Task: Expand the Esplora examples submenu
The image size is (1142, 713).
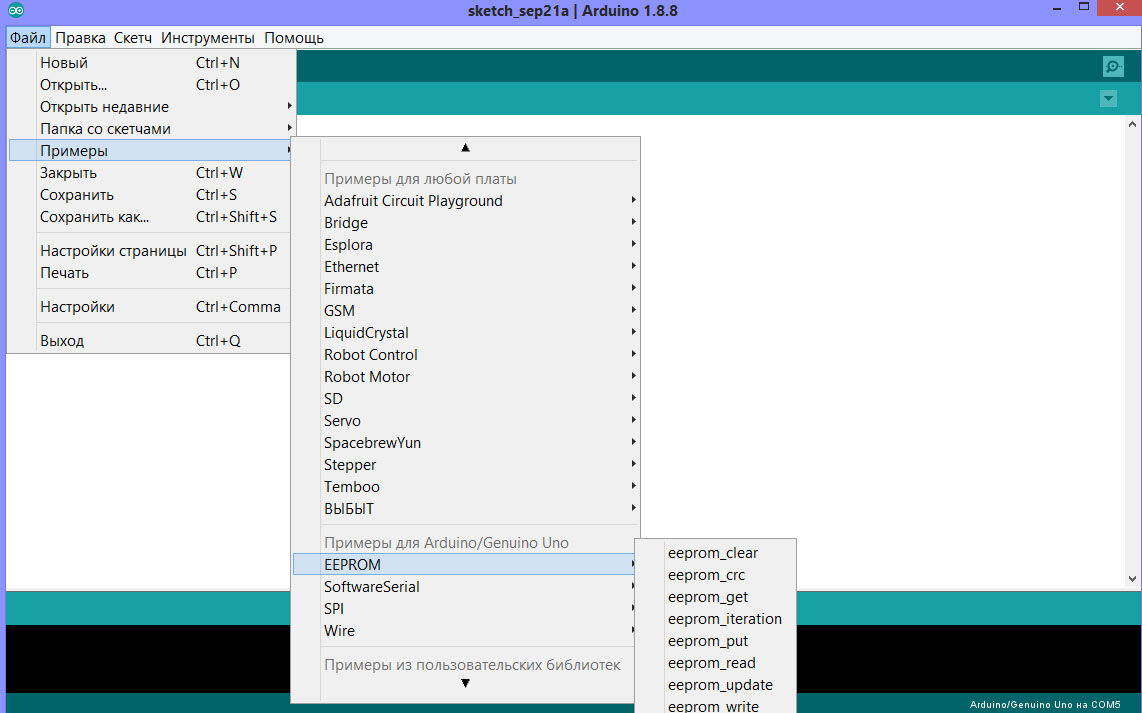Action: tap(465, 245)
